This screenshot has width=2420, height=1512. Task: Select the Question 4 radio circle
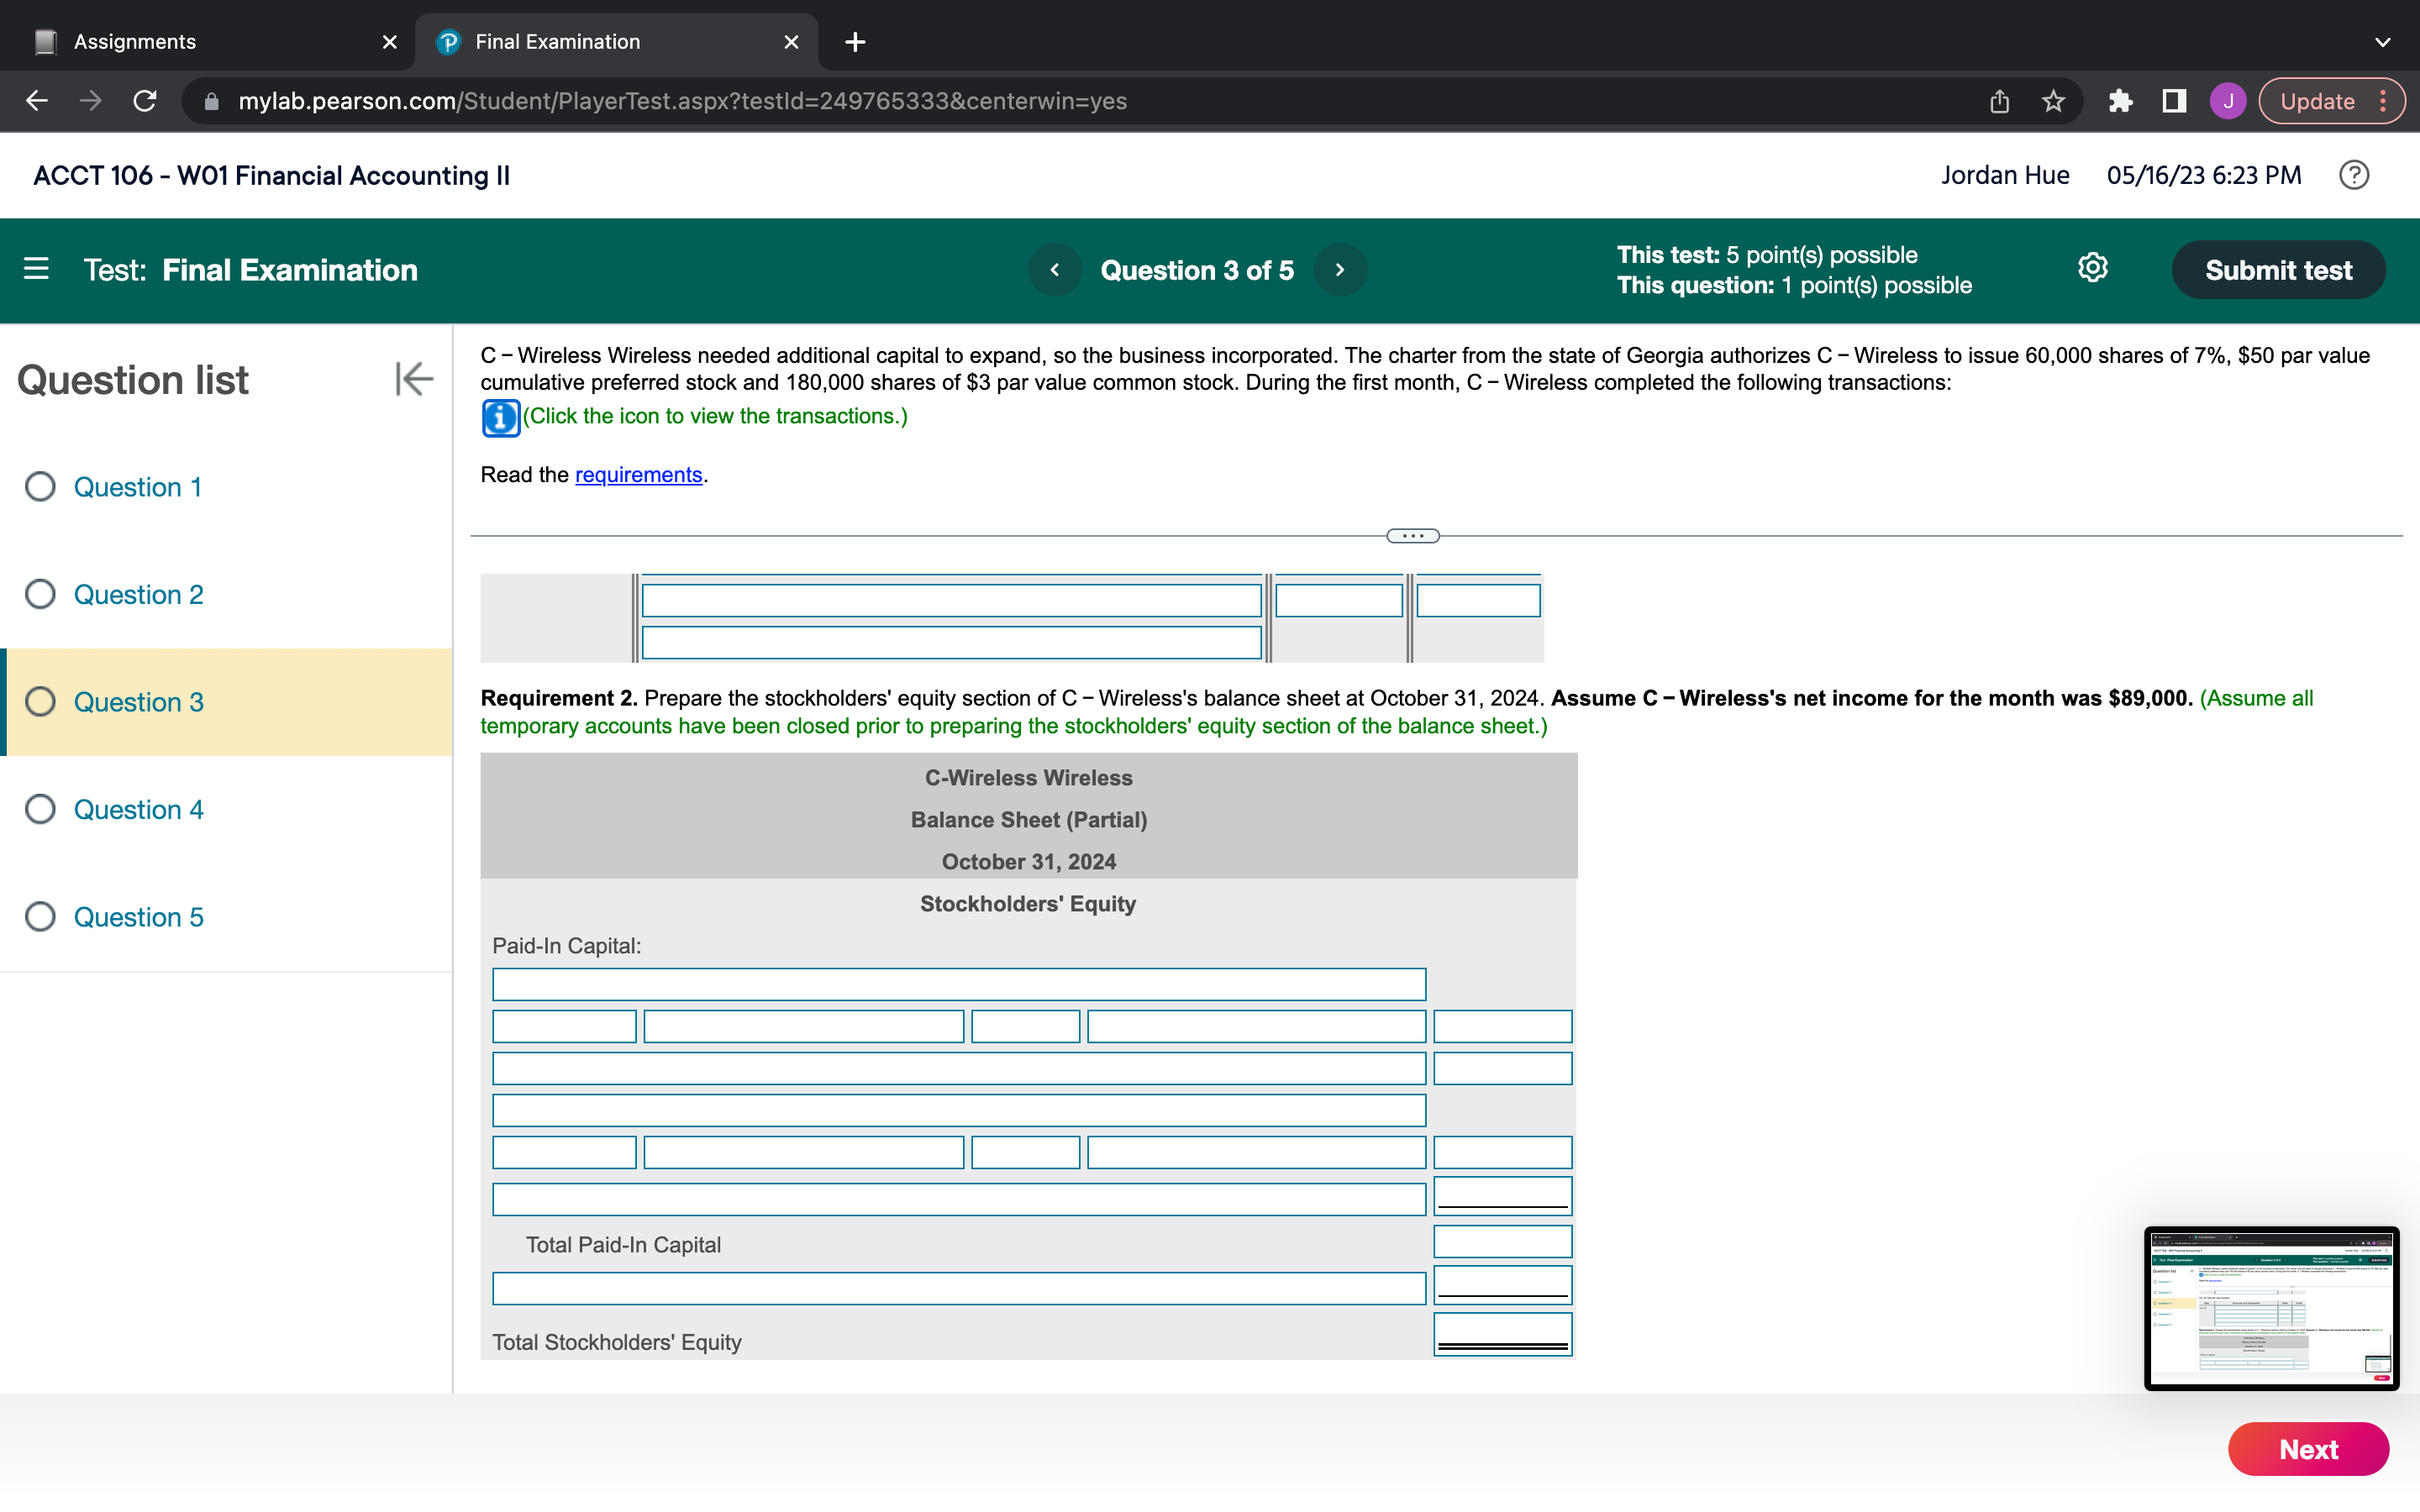40,809
